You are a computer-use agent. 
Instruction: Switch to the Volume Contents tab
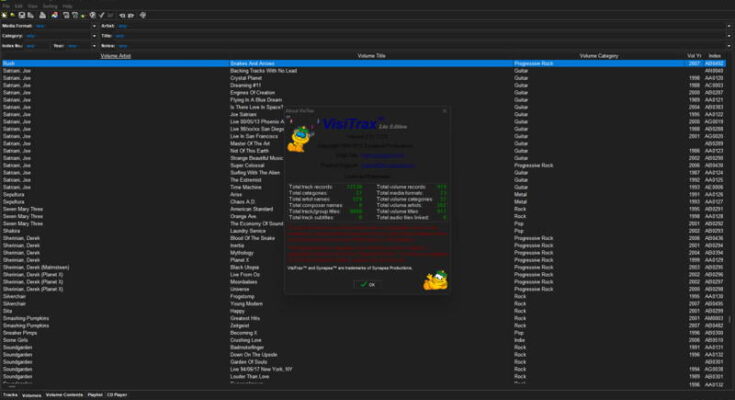pos(66,395)
